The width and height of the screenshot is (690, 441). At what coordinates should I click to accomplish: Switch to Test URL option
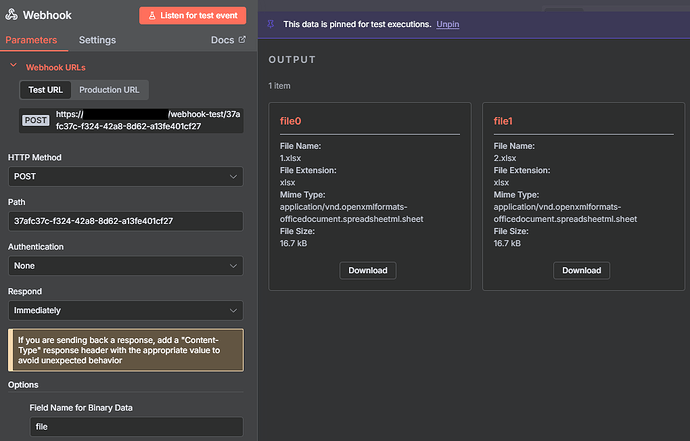(x=46, y=90)
